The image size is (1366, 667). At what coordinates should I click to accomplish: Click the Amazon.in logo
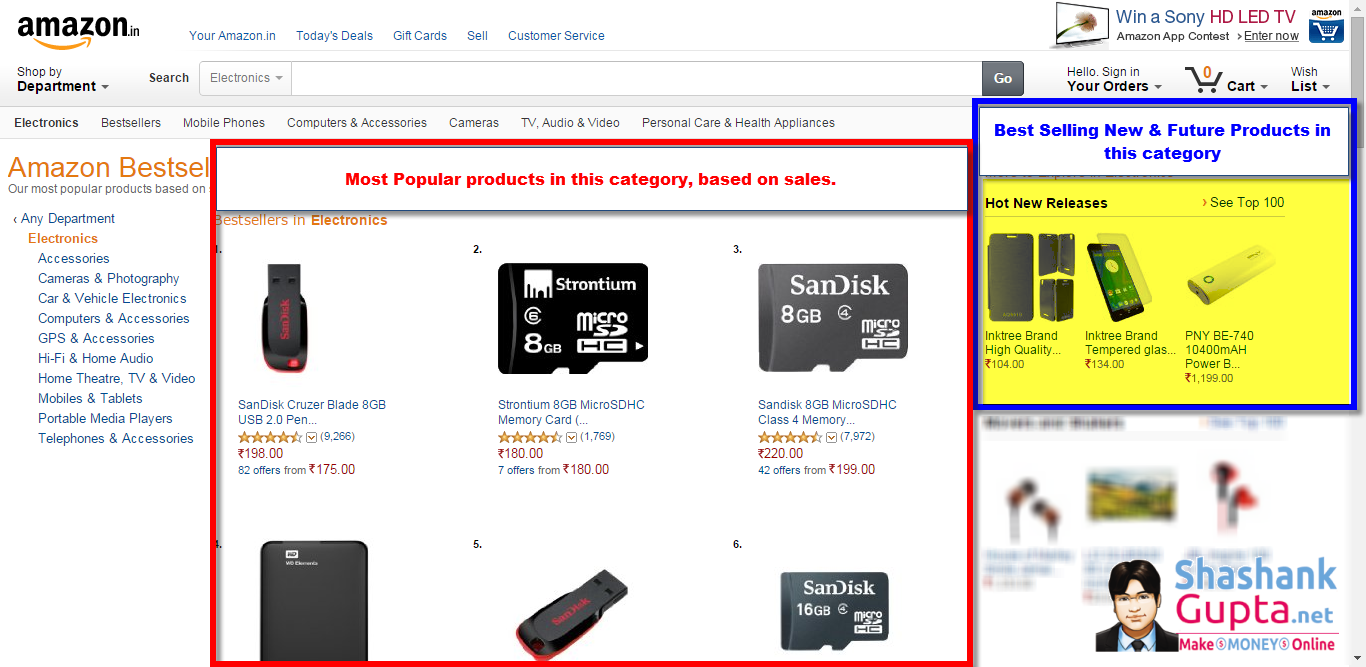pyautogui.click(x=78, y=31)
